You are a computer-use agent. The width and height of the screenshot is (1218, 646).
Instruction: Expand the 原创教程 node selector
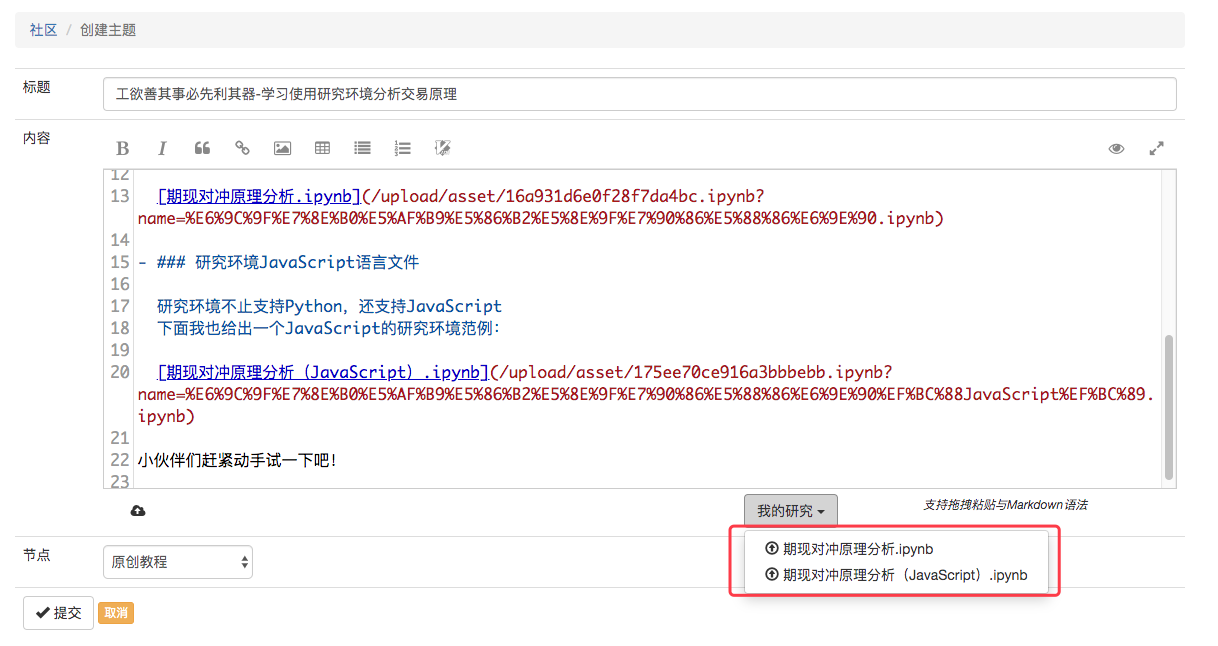click(x=178, y=562)
